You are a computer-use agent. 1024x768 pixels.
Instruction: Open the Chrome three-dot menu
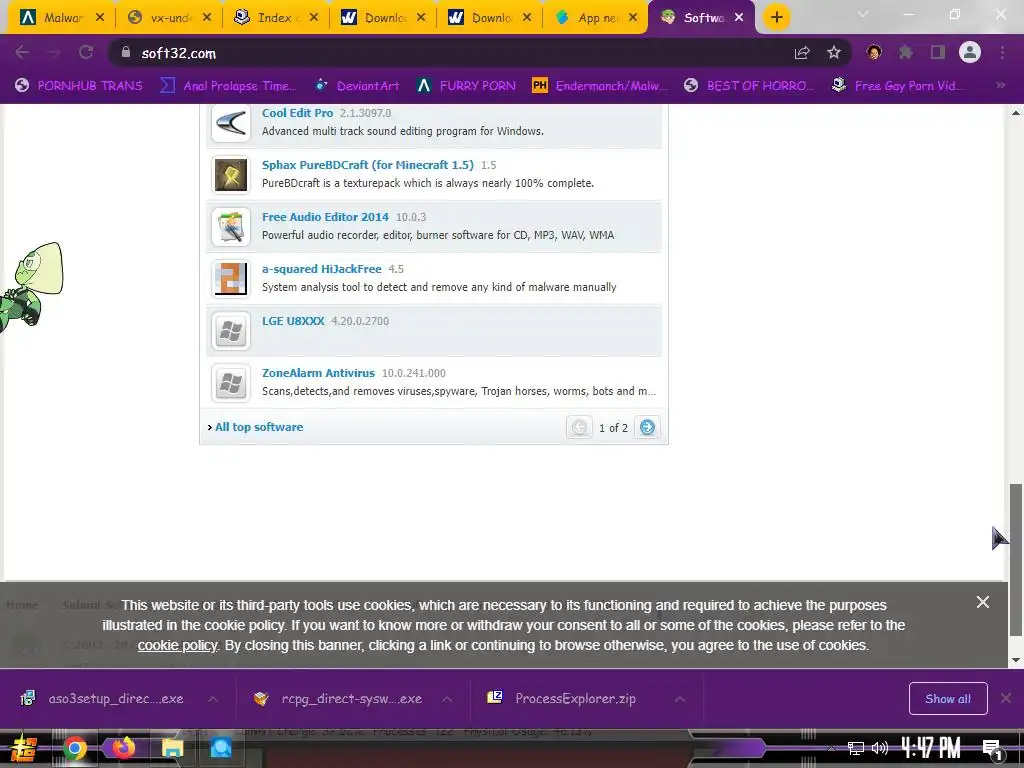1002,52
